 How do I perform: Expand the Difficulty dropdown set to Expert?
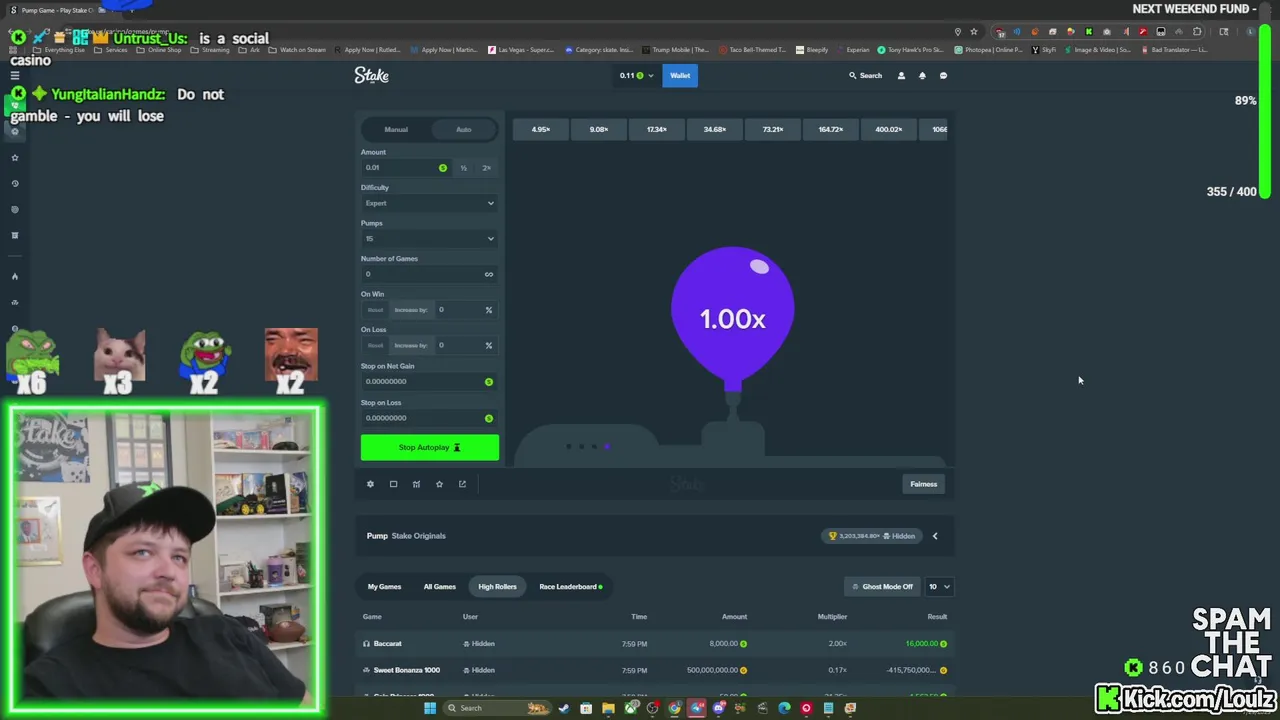(x=429, y=203)
